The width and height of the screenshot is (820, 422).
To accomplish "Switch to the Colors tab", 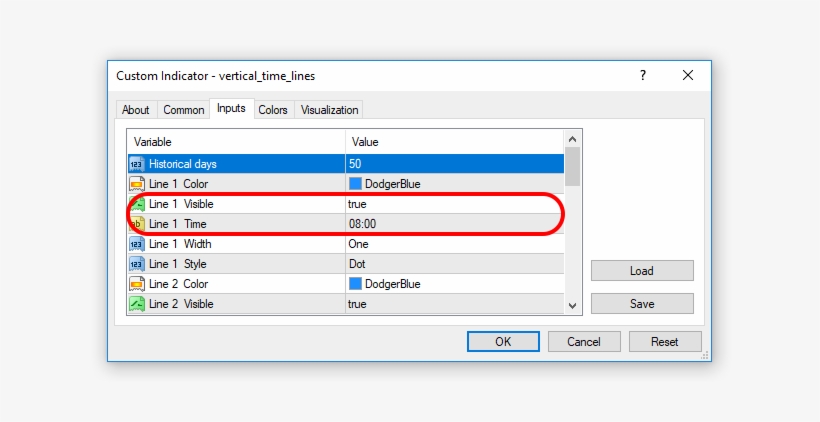I will 273,110.
